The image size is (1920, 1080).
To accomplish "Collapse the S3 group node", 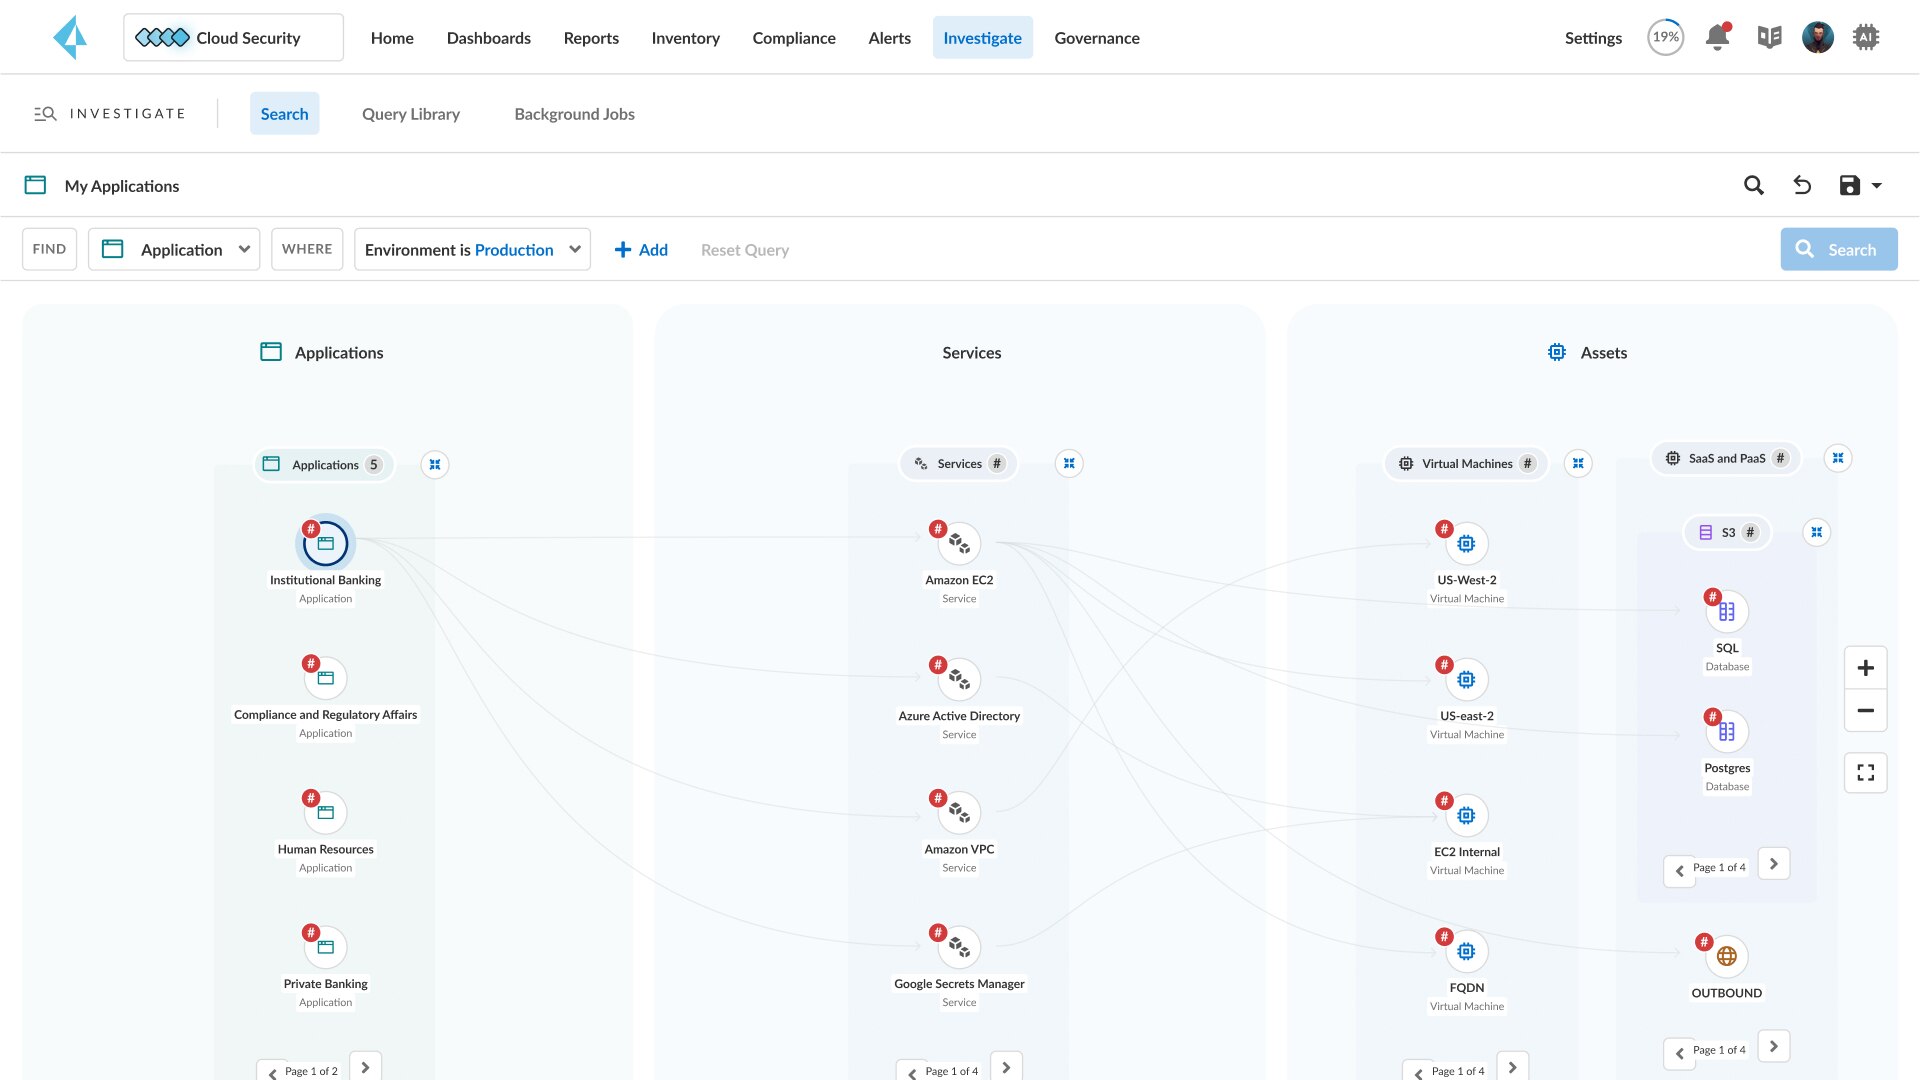I will (1817, 532).
